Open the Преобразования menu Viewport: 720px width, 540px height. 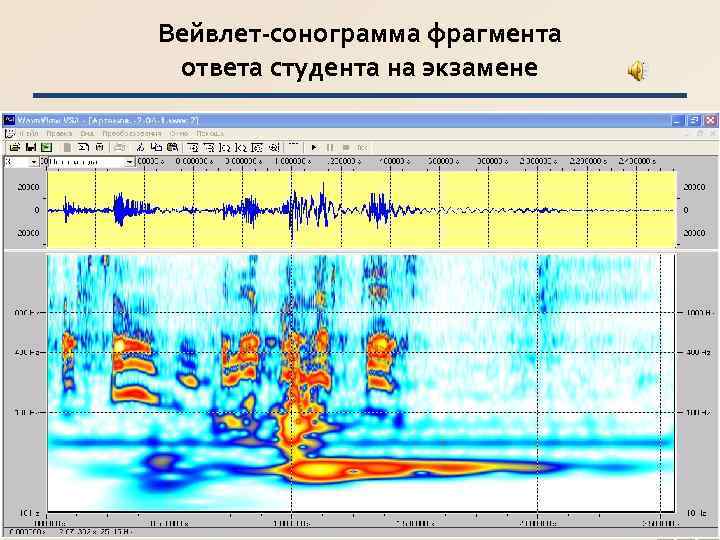132,134
